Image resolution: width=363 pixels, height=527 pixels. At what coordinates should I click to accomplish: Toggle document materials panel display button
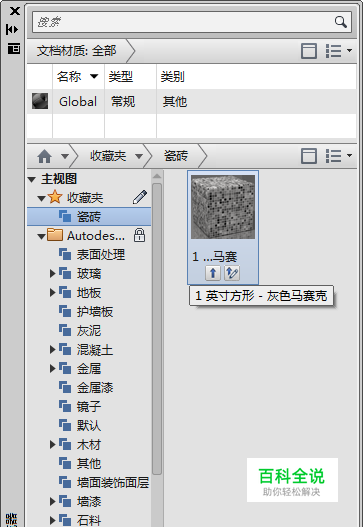click(309, 51)
